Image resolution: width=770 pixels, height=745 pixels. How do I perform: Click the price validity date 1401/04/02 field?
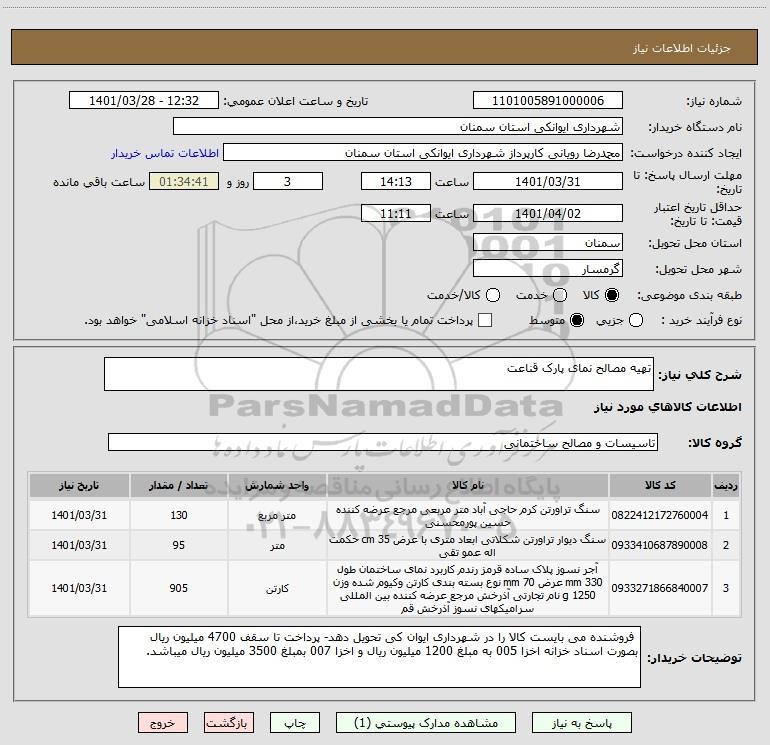click(548, 213)
